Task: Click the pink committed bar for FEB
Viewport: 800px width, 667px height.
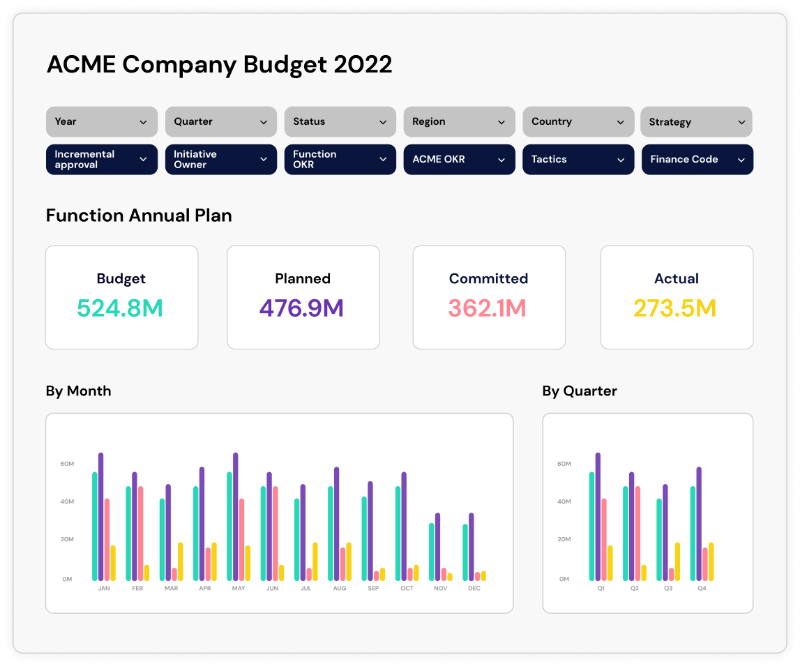Action: 140,533
